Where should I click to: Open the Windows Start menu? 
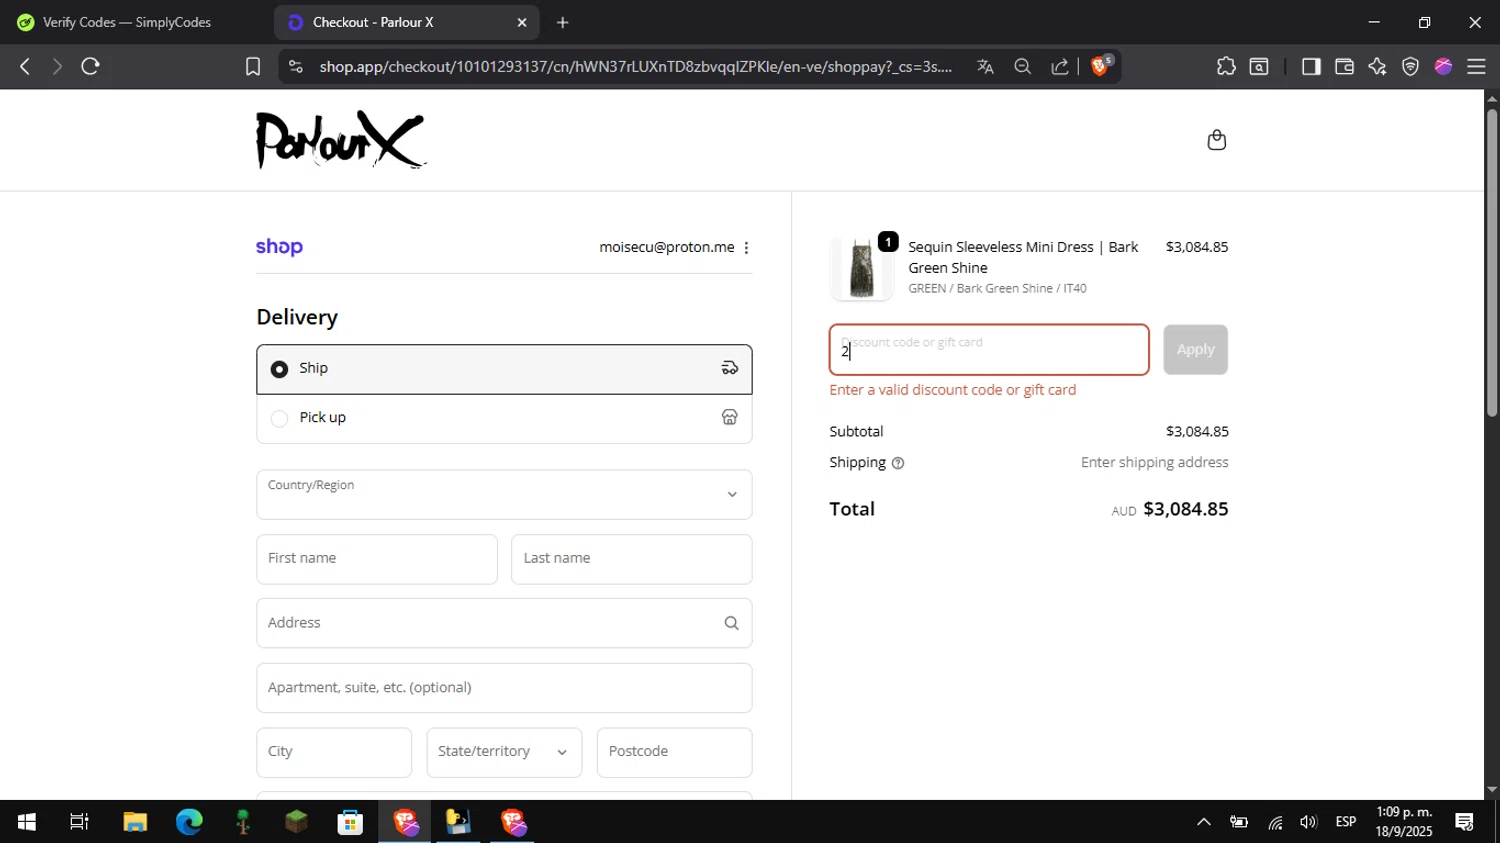(x=27, y=822)
